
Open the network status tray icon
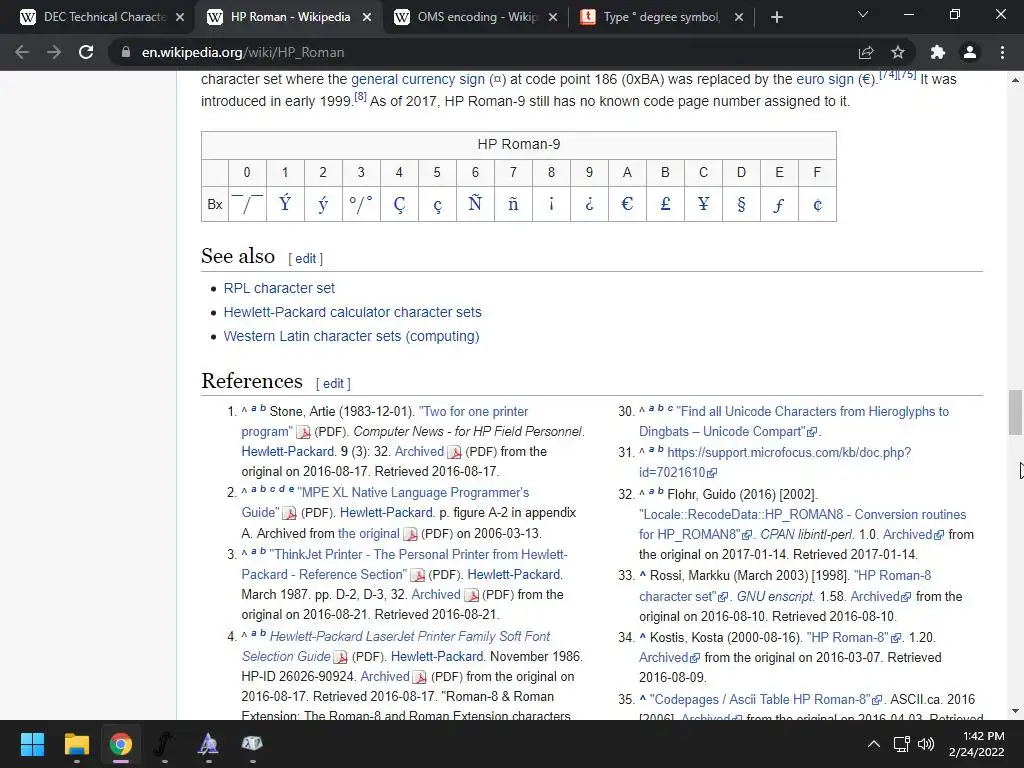[x=902, y=744]
